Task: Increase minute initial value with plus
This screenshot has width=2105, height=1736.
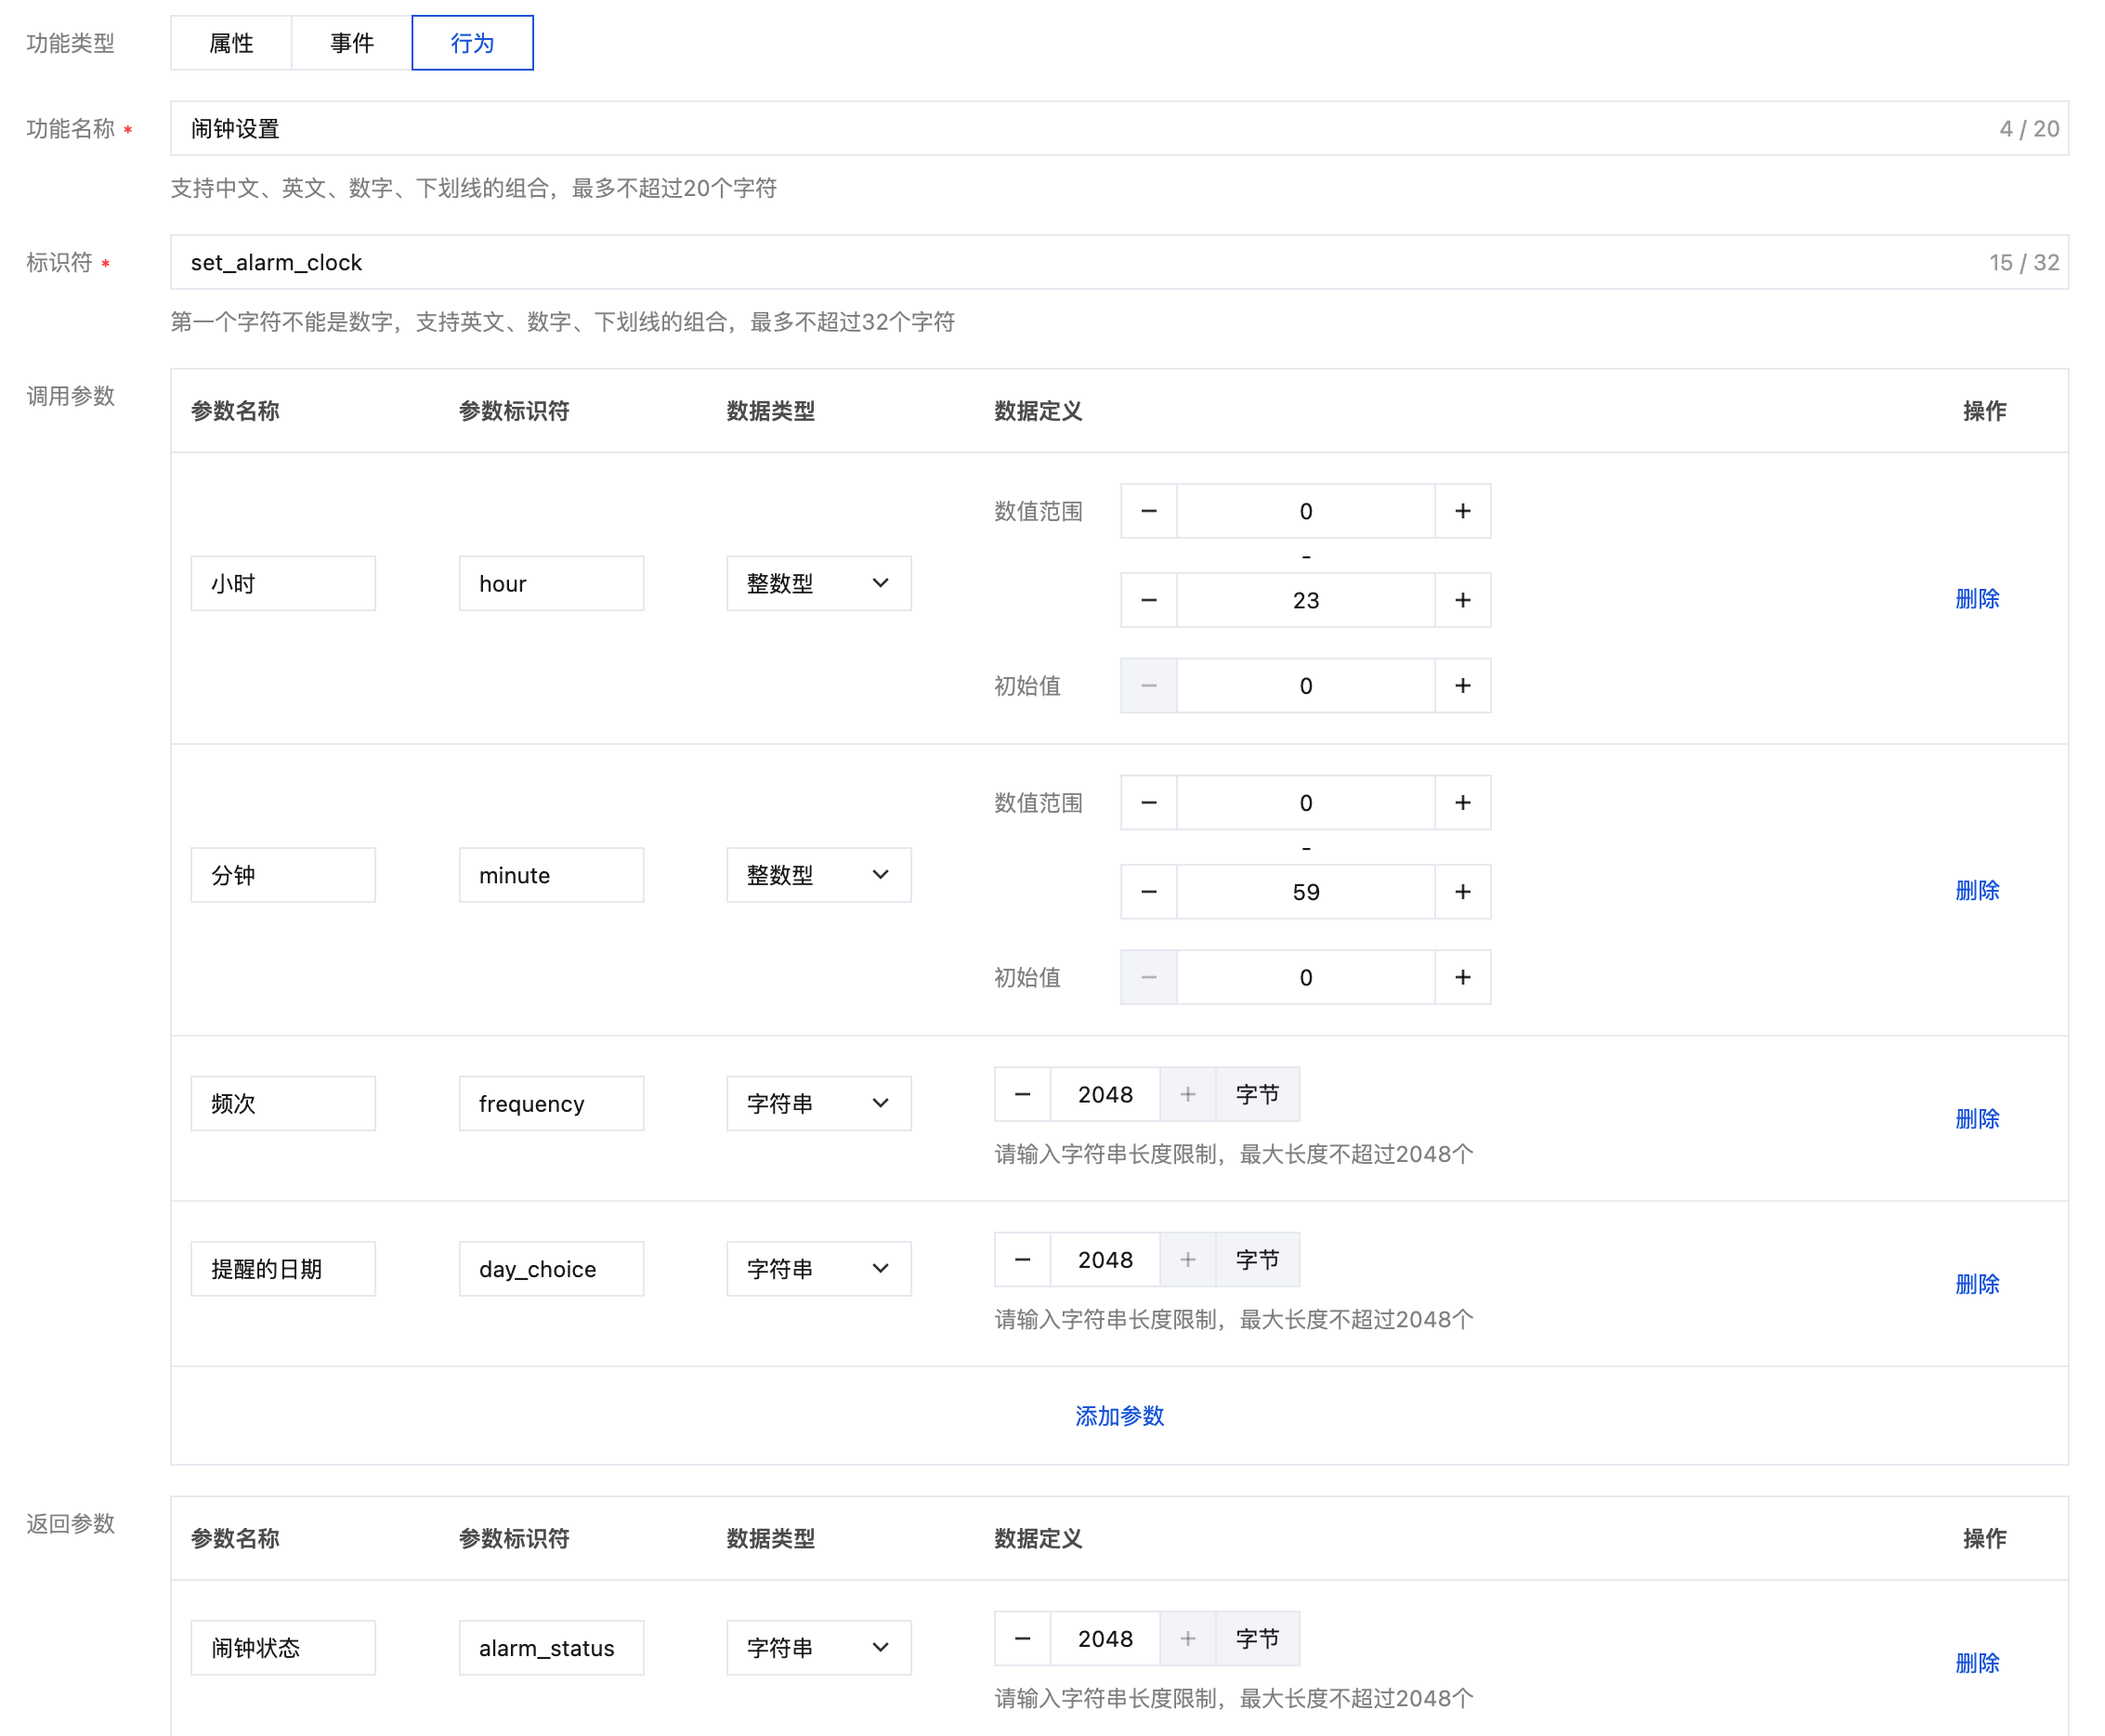Action: 1462,977
